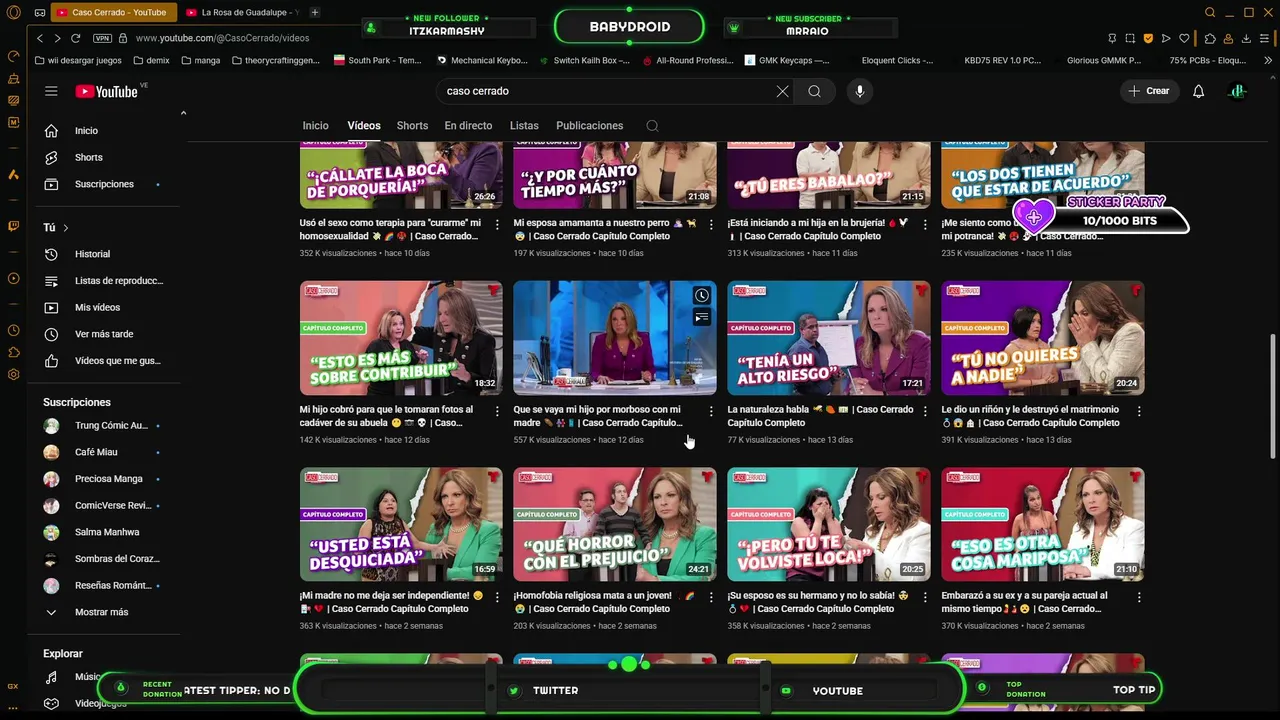Search within the channel using the magnifier
This screenshot has width=1280, height=720.
(652, 126)
